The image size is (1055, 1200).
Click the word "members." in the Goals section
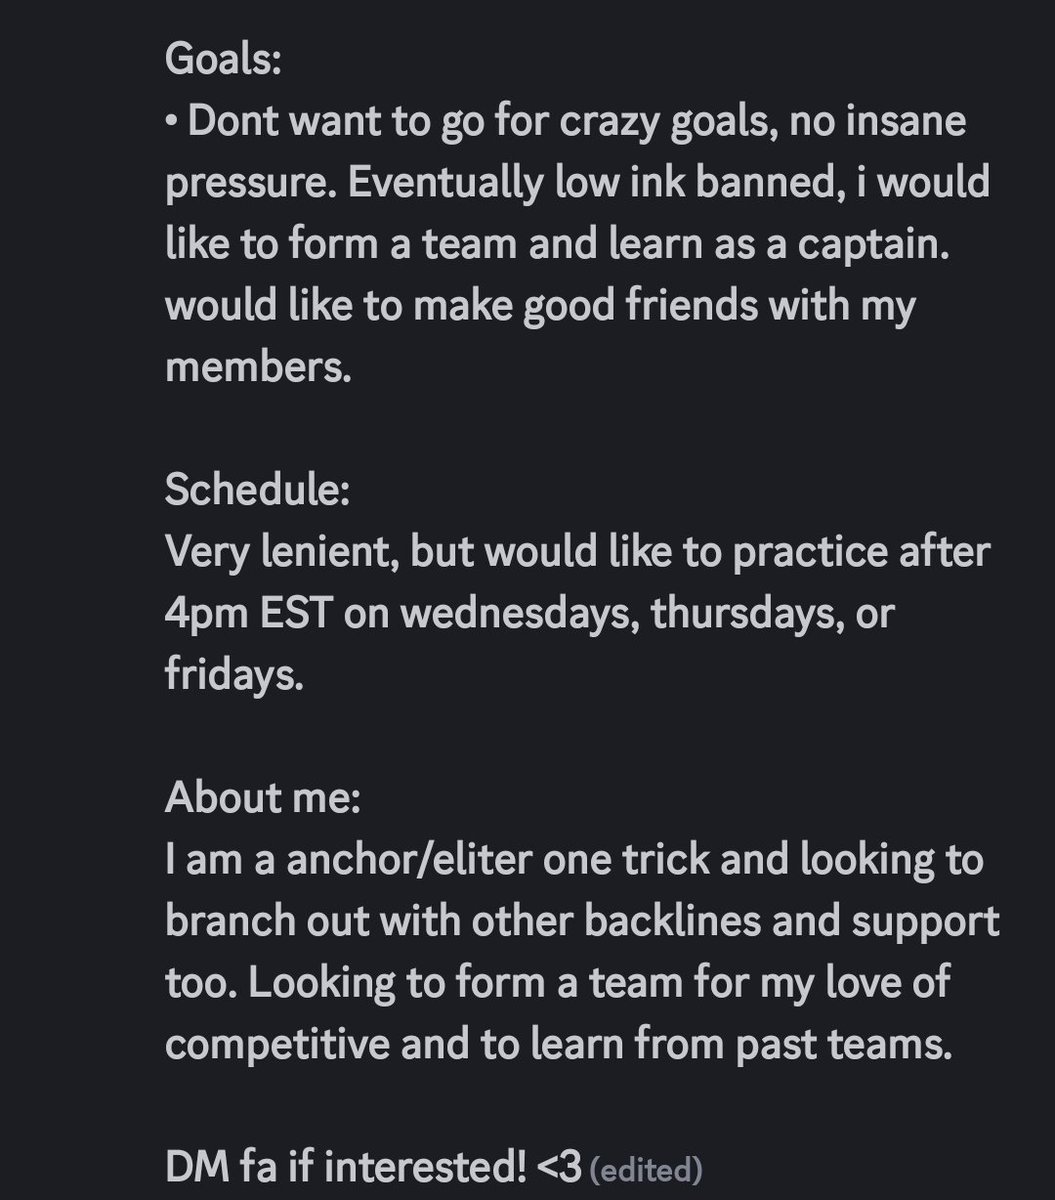(258, 368)
